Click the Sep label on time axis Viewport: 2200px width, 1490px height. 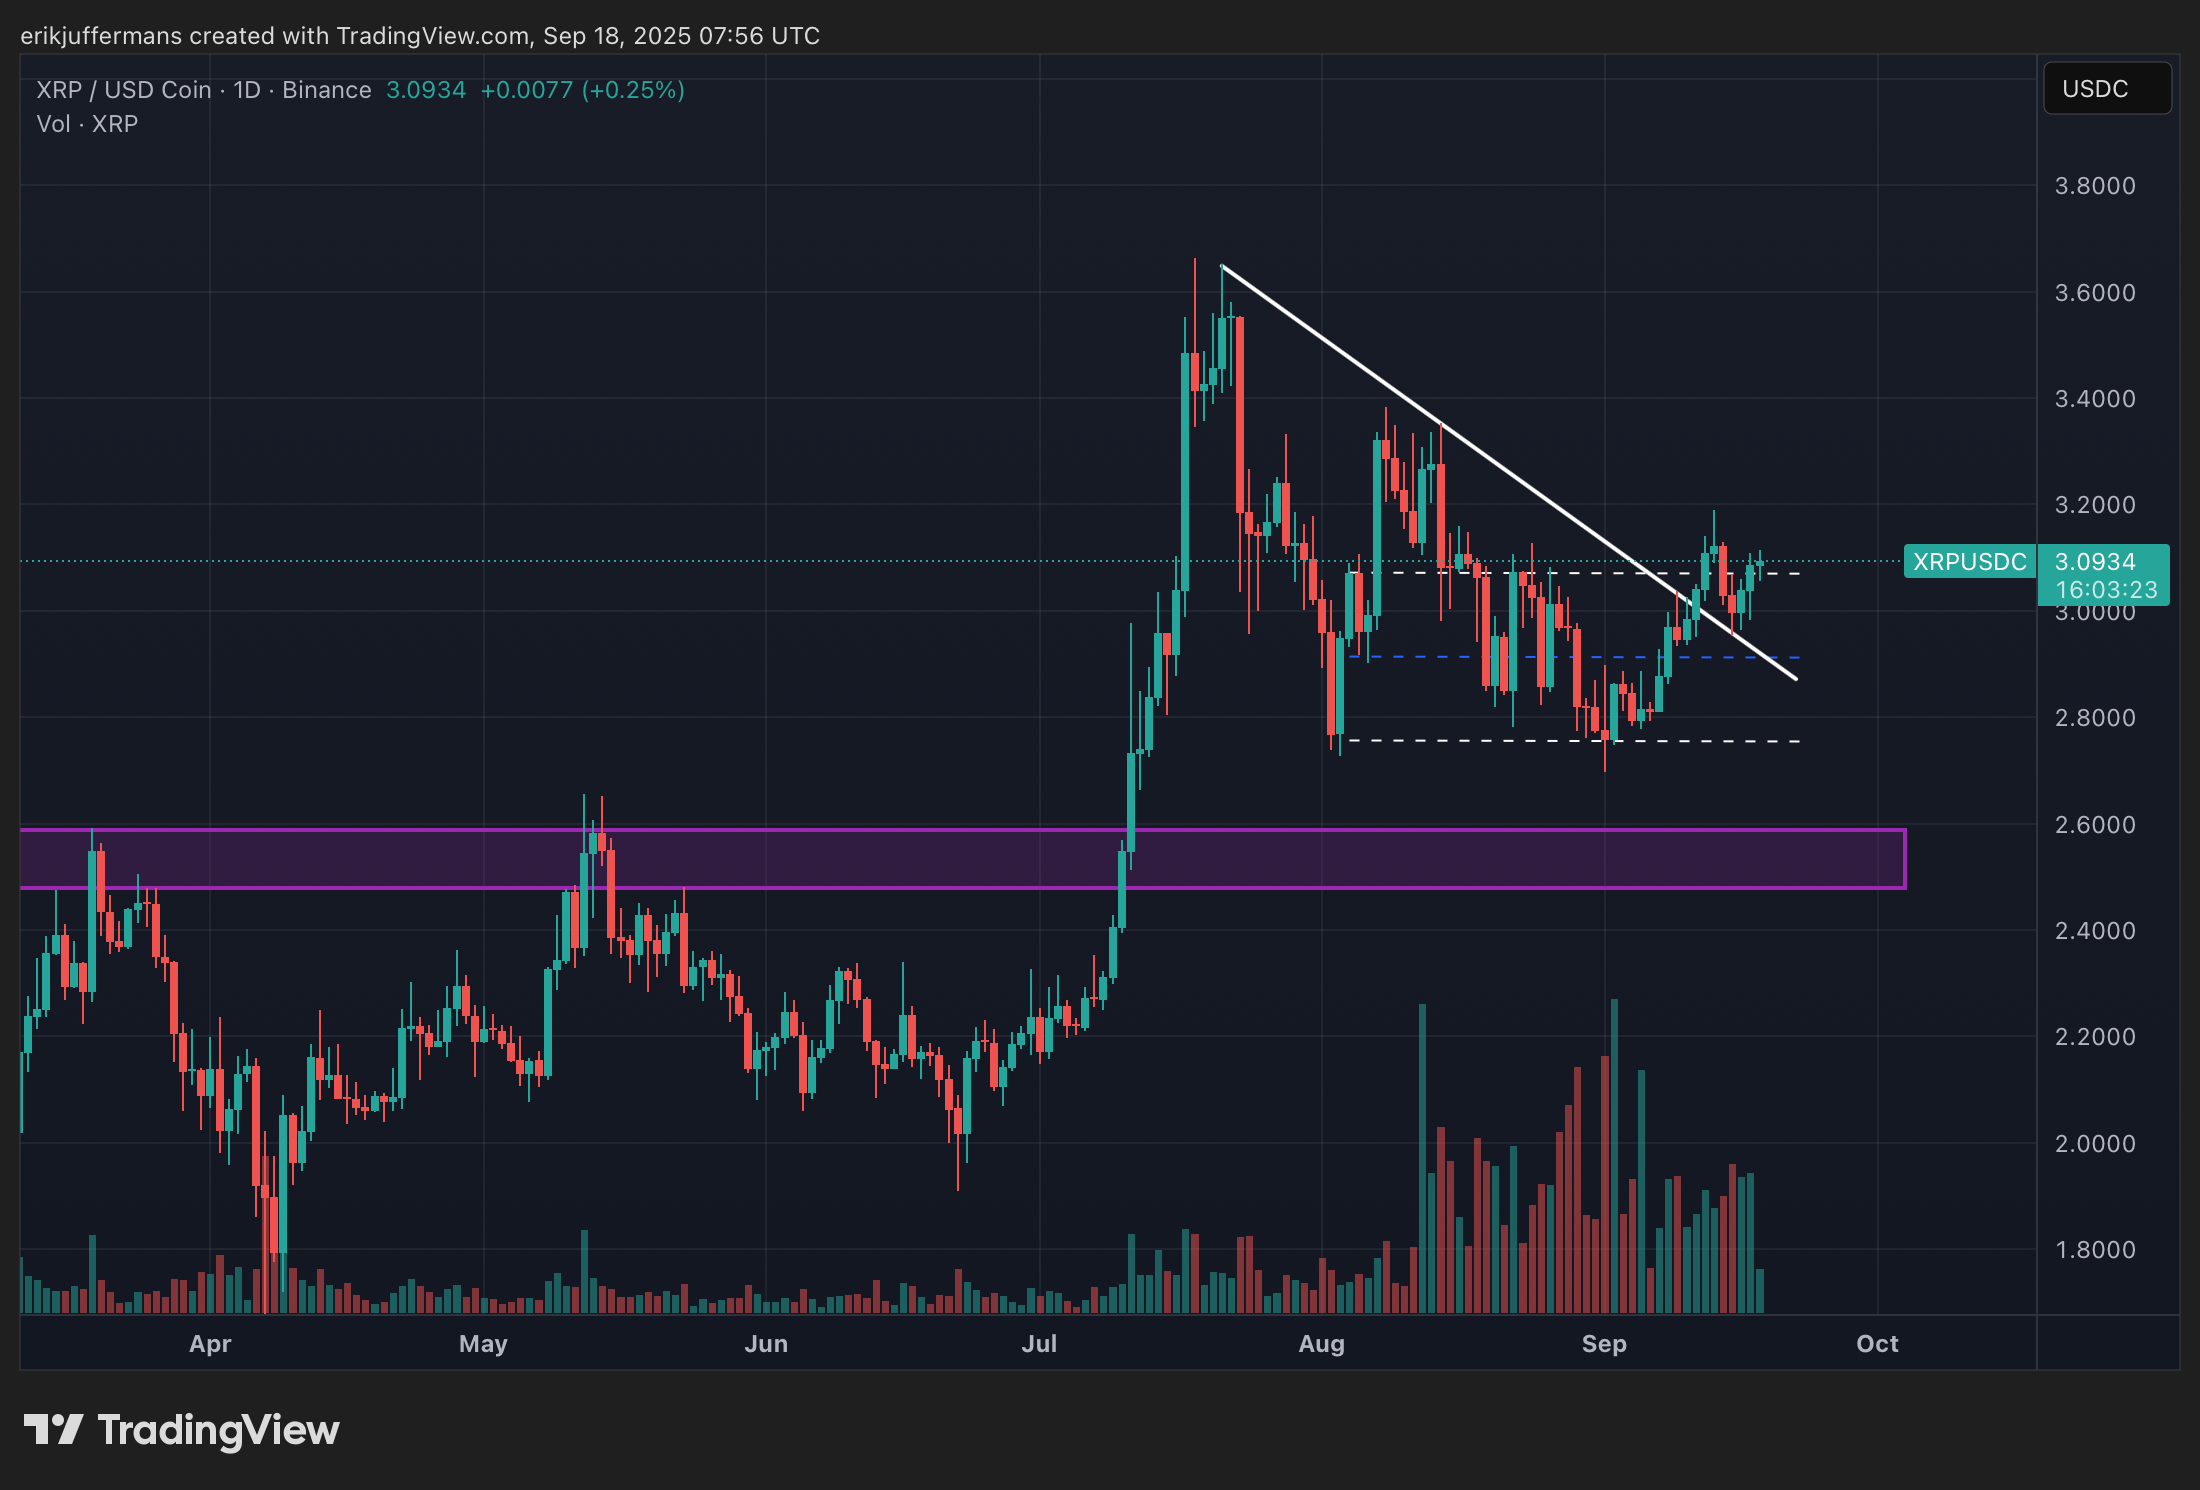coord(1604,1344)
